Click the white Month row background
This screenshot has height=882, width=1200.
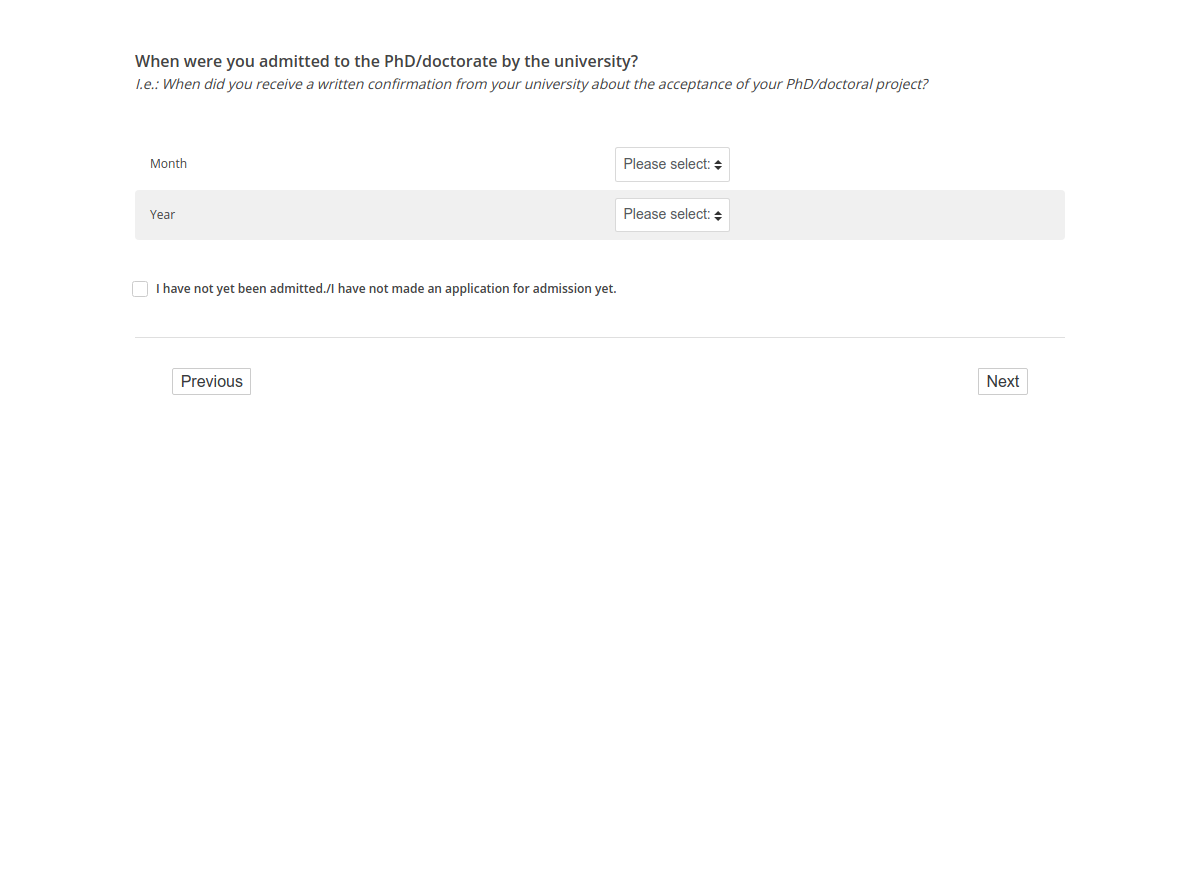[x=400, y=165]
